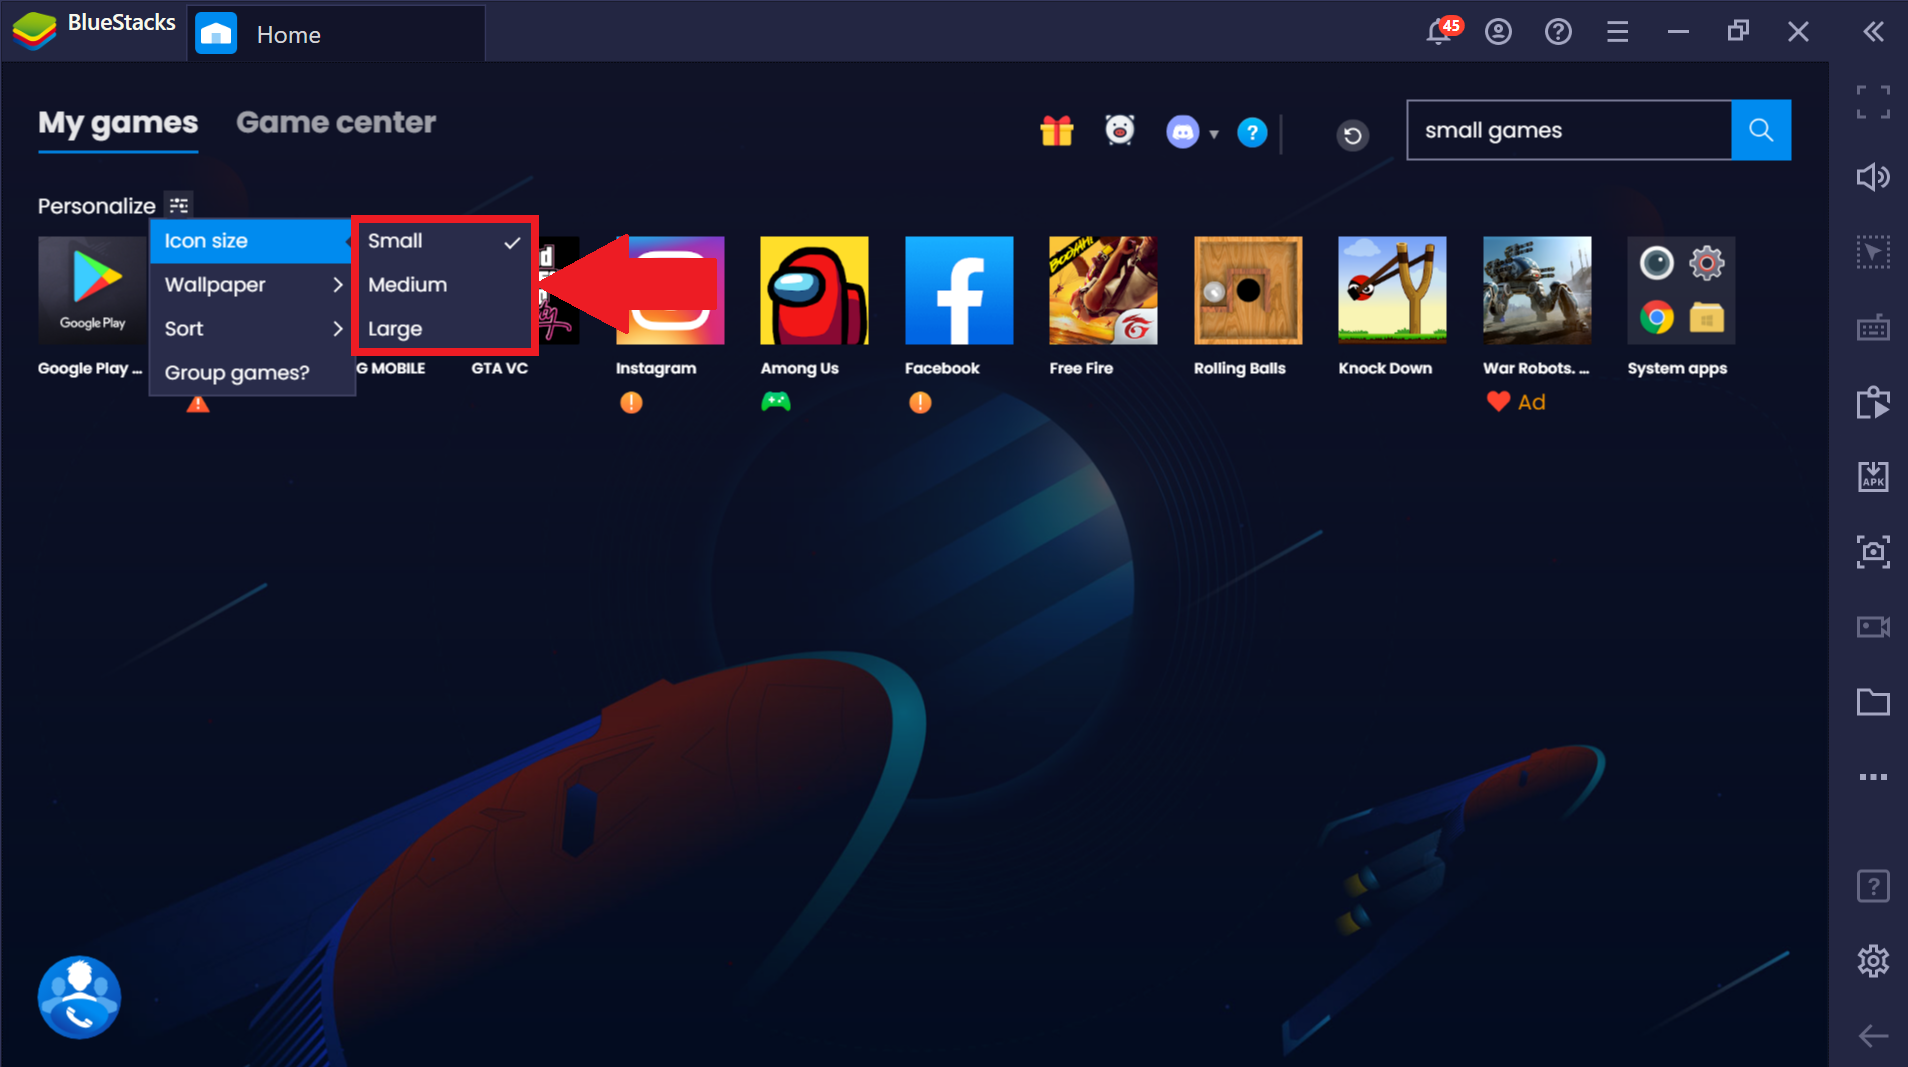Click the volume speaker icon

point(1873,177)
